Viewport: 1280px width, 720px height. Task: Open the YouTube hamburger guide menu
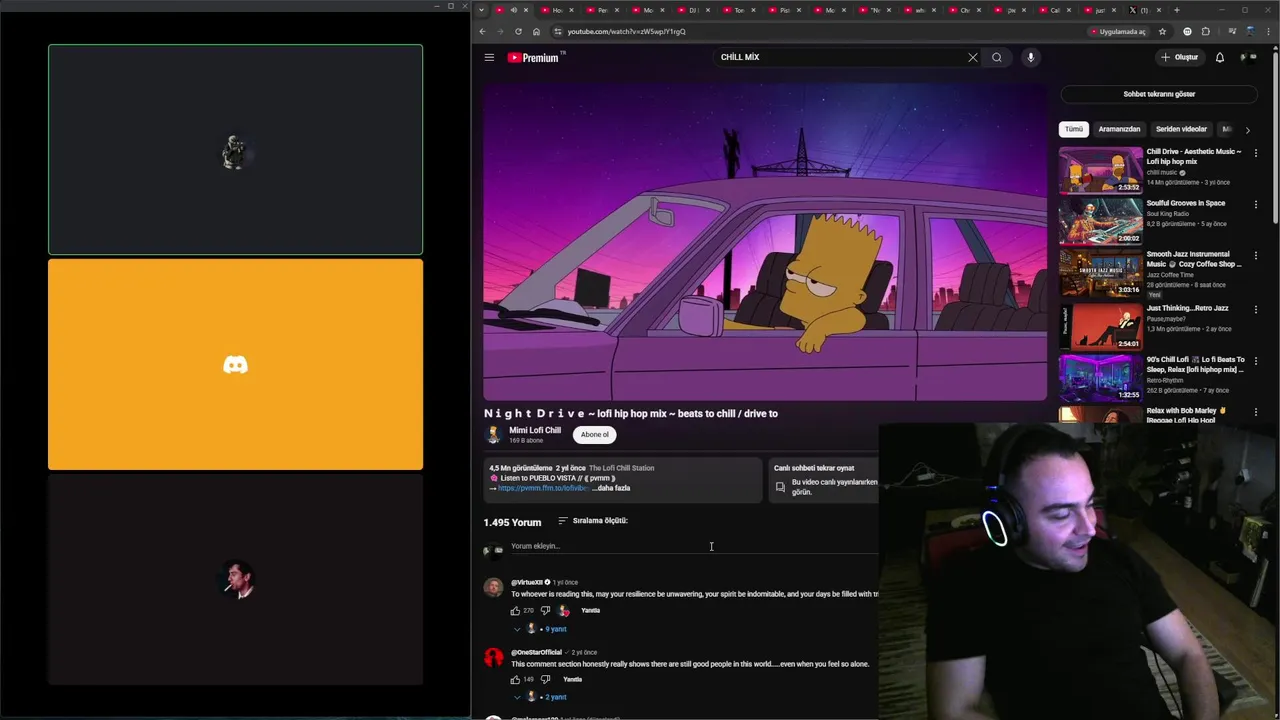(x=489, y=57)
